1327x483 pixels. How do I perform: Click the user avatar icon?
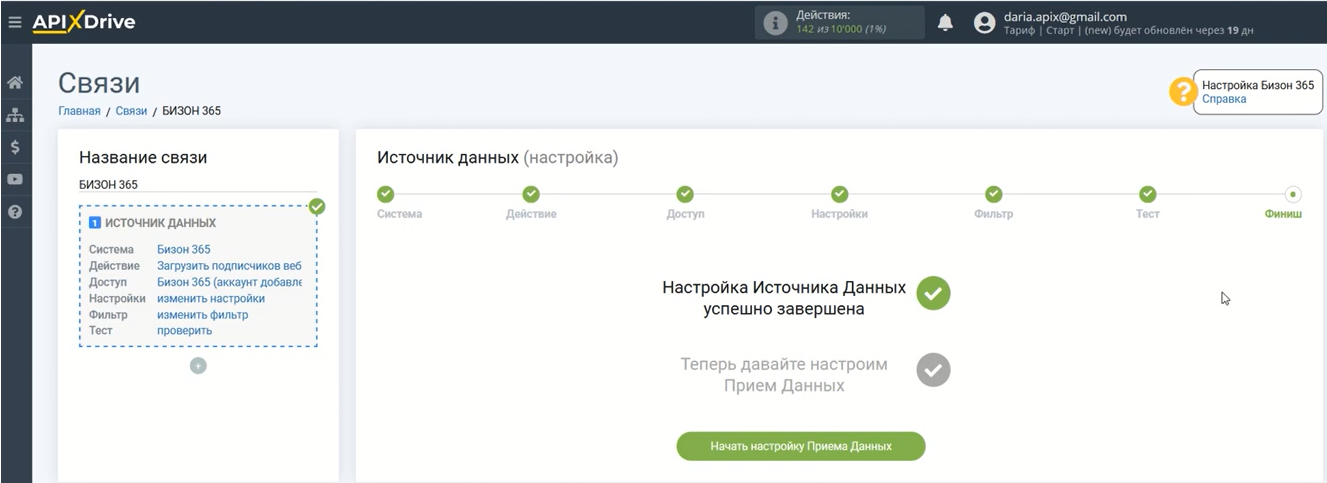tap(984, 23)
